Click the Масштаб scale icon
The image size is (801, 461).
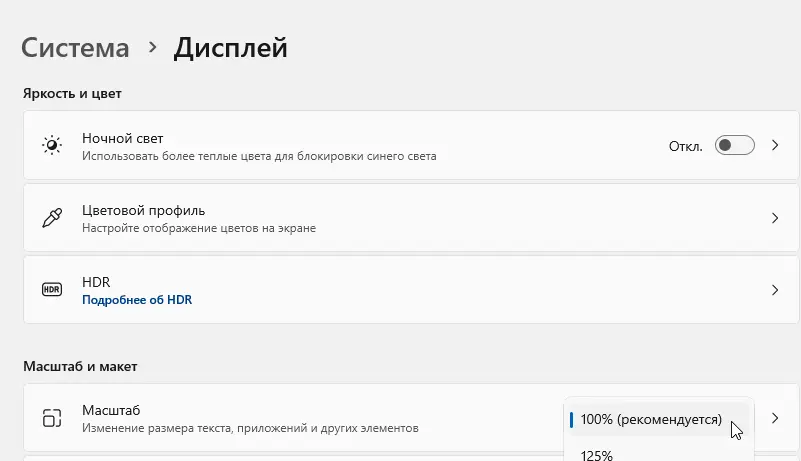point(52,418)
